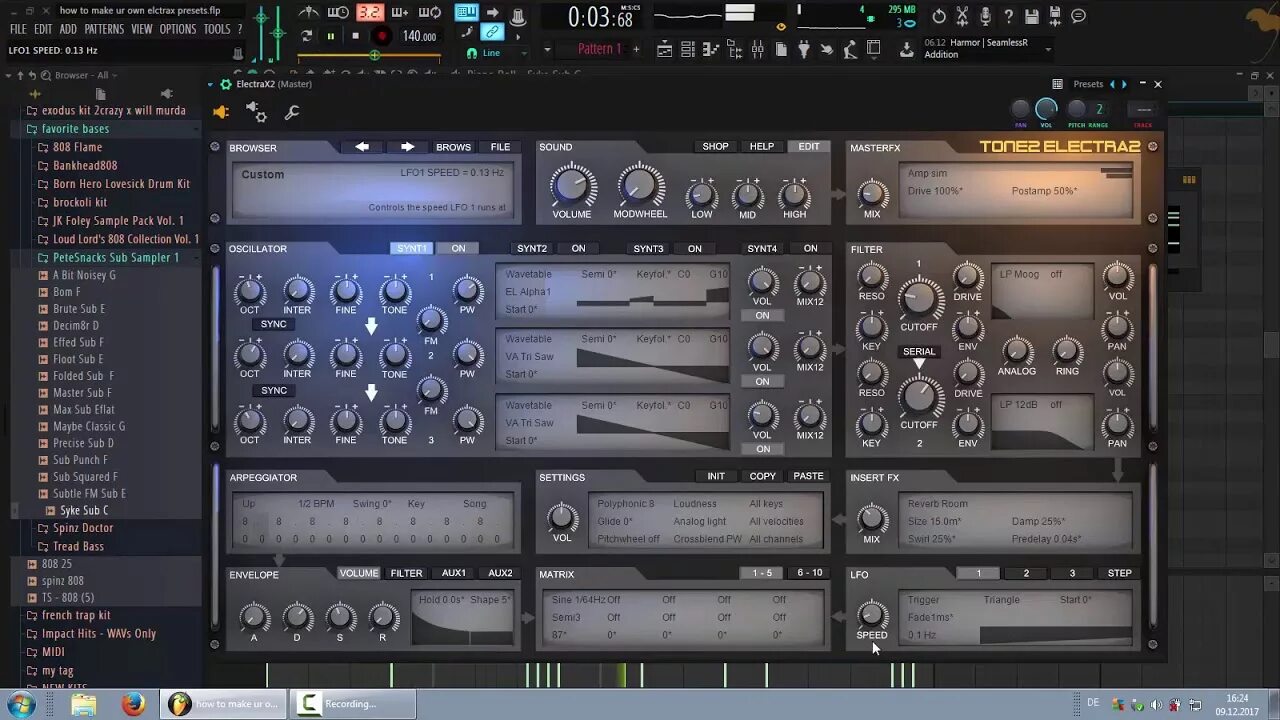Viewport: 1280px width, 720px height.
Task: Click the microphone one-click recording icon
Action: [986, 16]
